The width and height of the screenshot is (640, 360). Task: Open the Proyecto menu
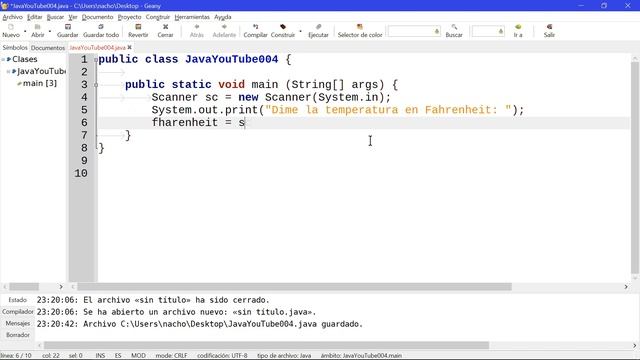tap(129, 17)
